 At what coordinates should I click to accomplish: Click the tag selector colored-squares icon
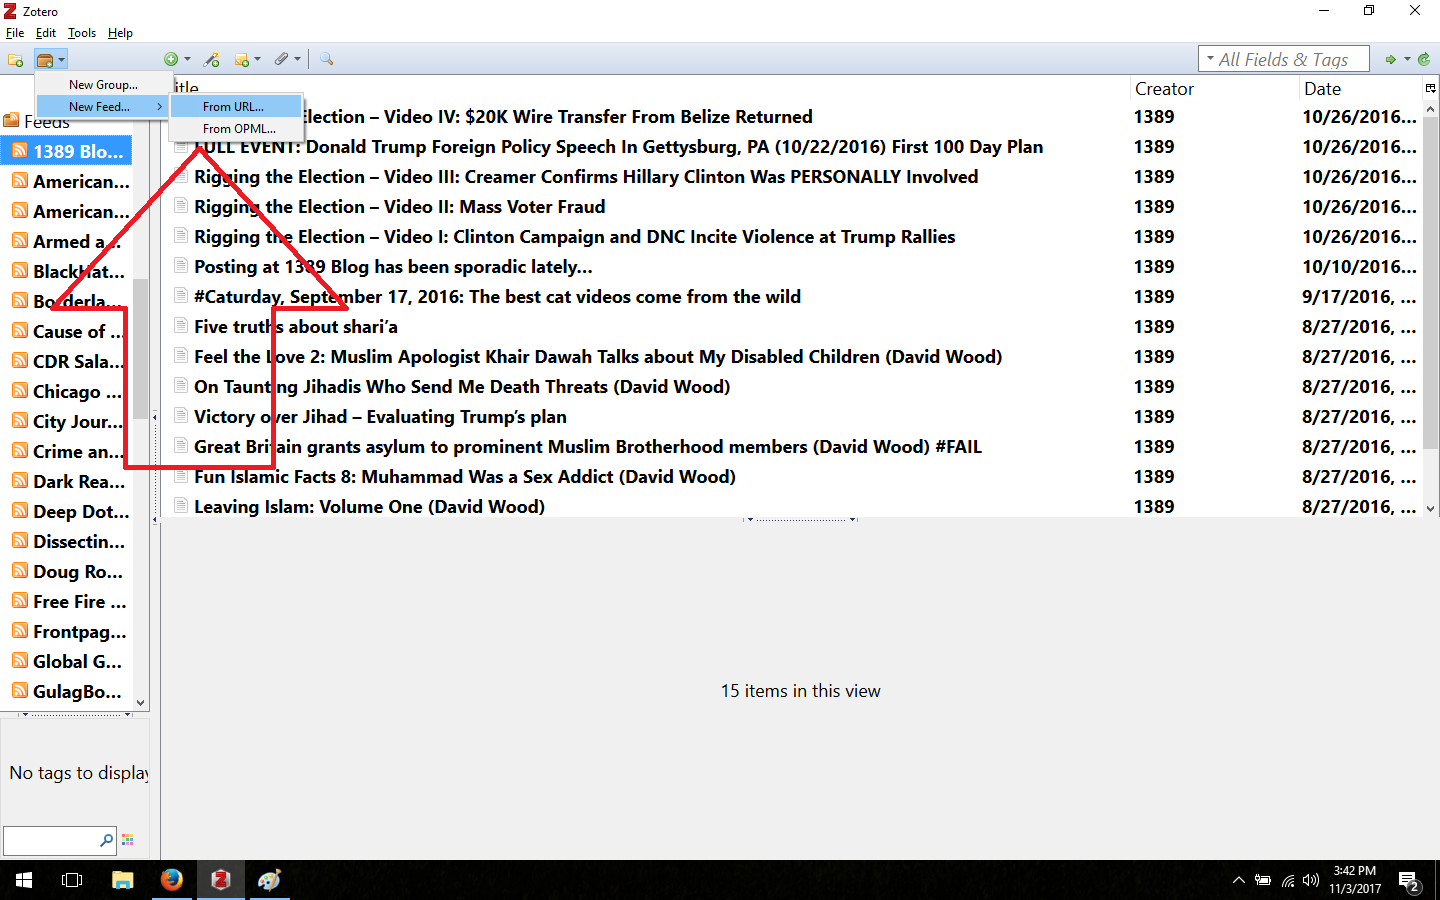tap(127, 840)
